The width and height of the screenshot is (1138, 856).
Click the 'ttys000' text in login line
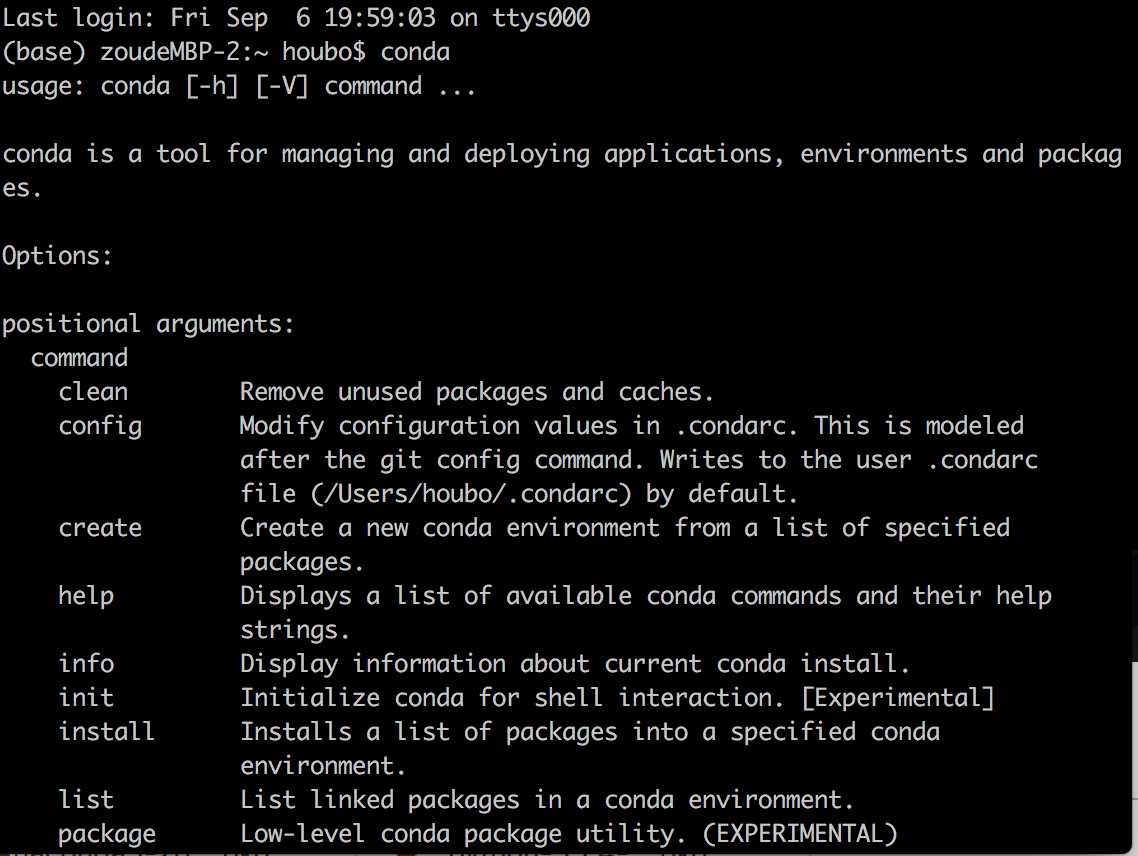coord(541,18)
